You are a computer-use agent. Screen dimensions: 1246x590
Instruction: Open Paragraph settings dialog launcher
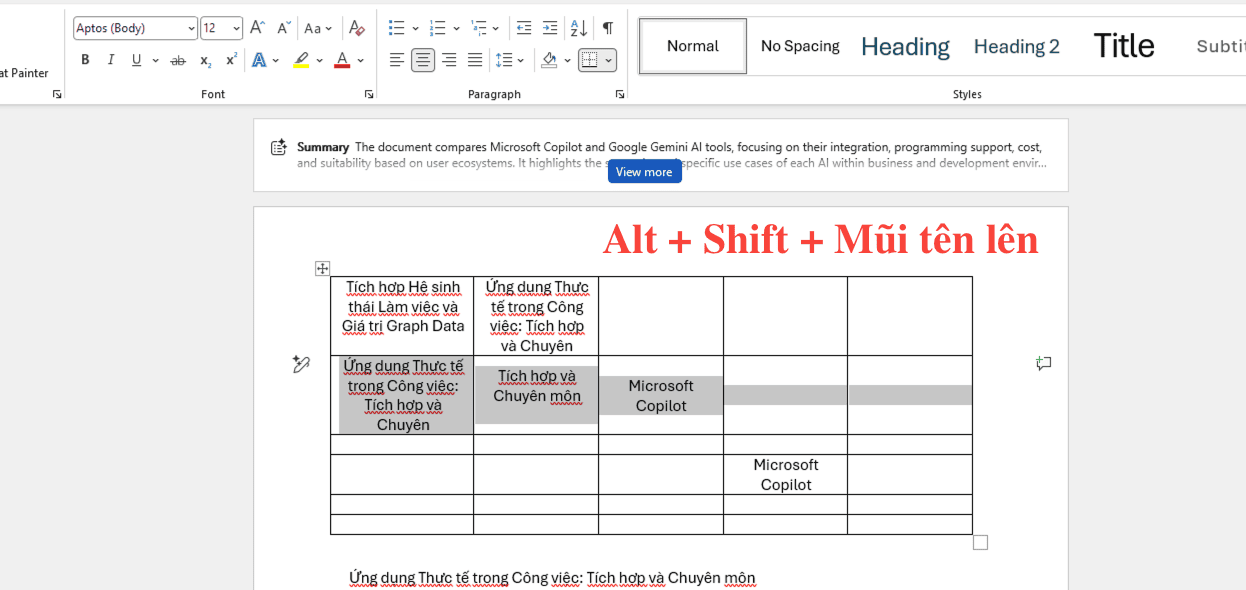click(x=620, y=94)
